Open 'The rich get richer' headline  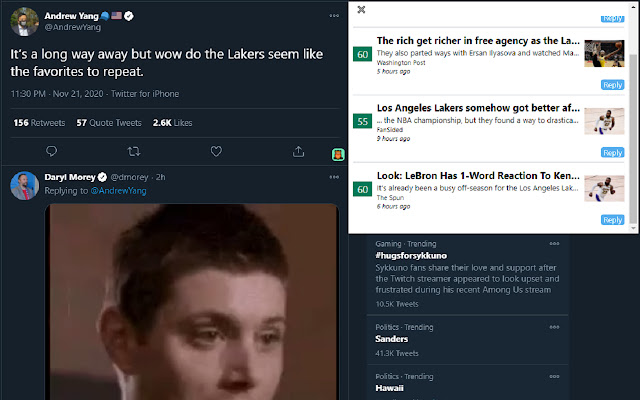click(478, 41)
